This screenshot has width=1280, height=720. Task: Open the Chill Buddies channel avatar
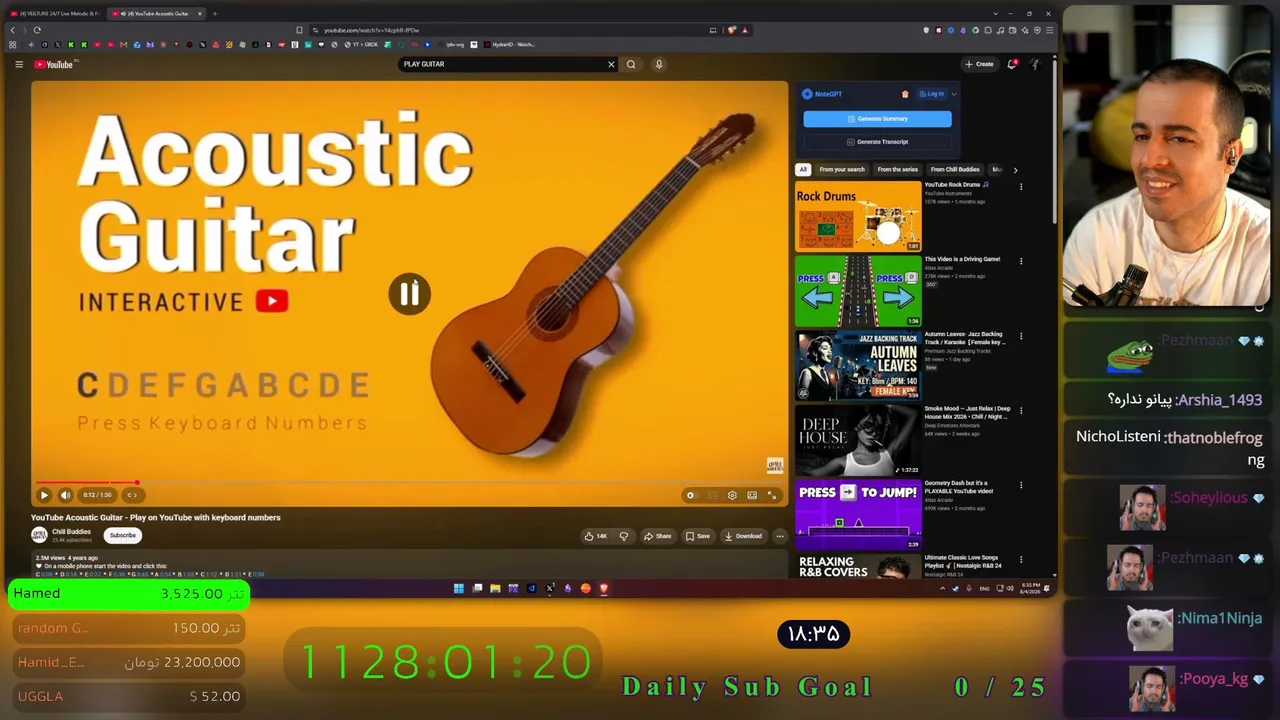tap(39, 535)
